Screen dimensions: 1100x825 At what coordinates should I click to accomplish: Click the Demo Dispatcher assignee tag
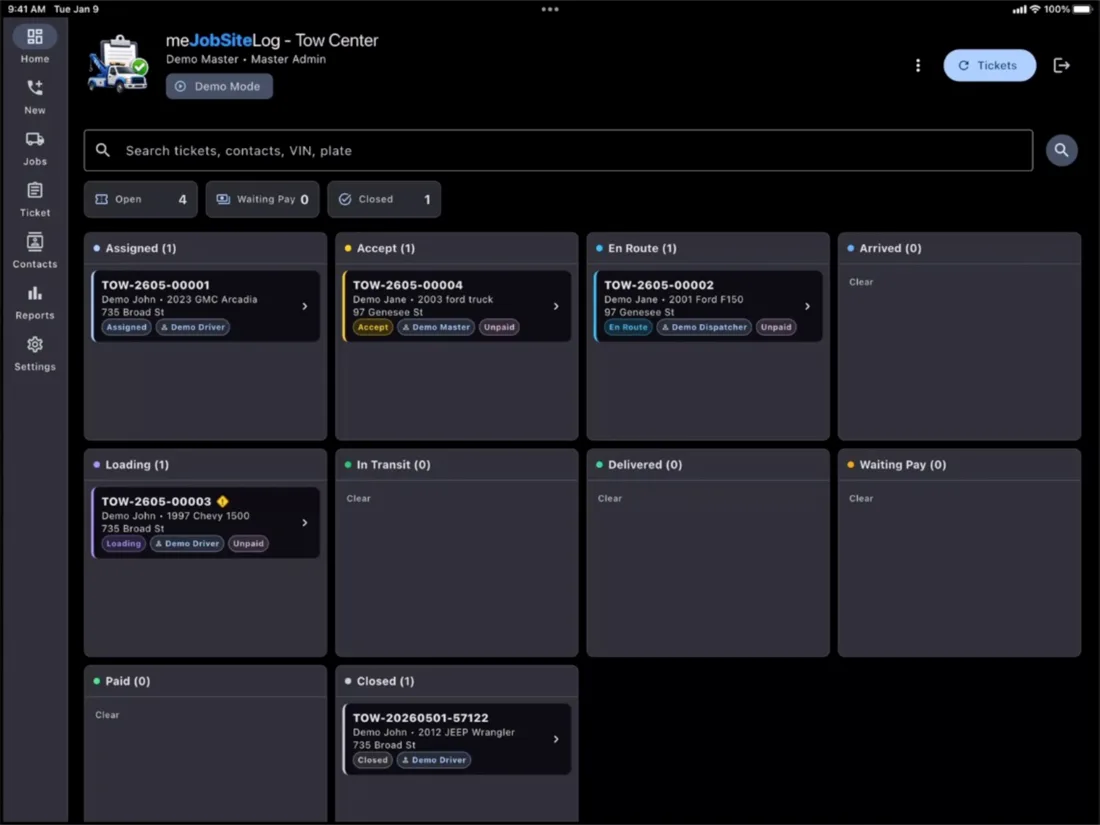(704, 327)
